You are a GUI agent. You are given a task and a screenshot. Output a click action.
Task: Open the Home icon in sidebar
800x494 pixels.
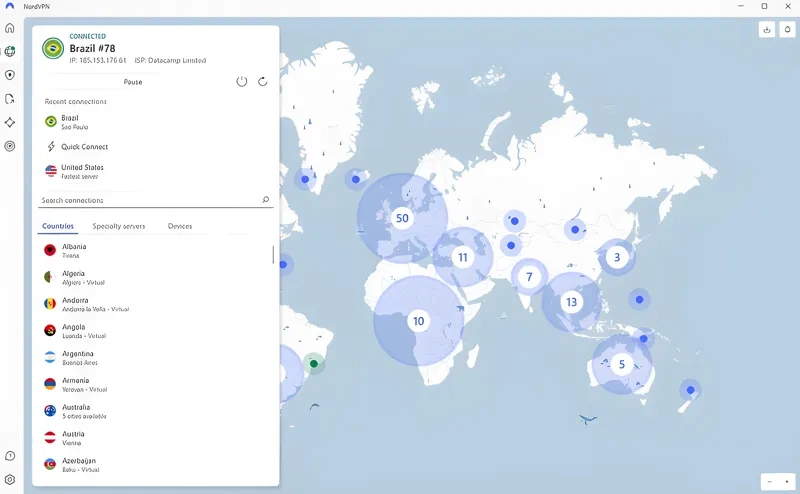(10, 28)
